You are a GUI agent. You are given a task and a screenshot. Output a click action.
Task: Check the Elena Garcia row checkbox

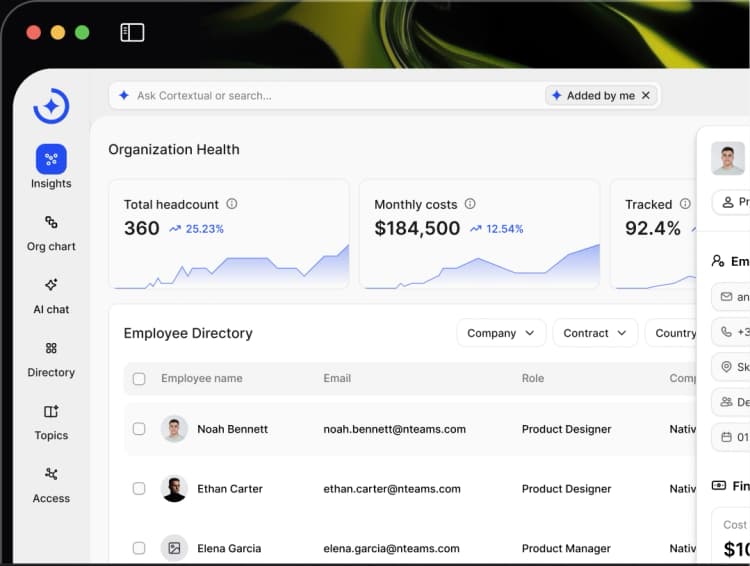(x=139, y=548)
